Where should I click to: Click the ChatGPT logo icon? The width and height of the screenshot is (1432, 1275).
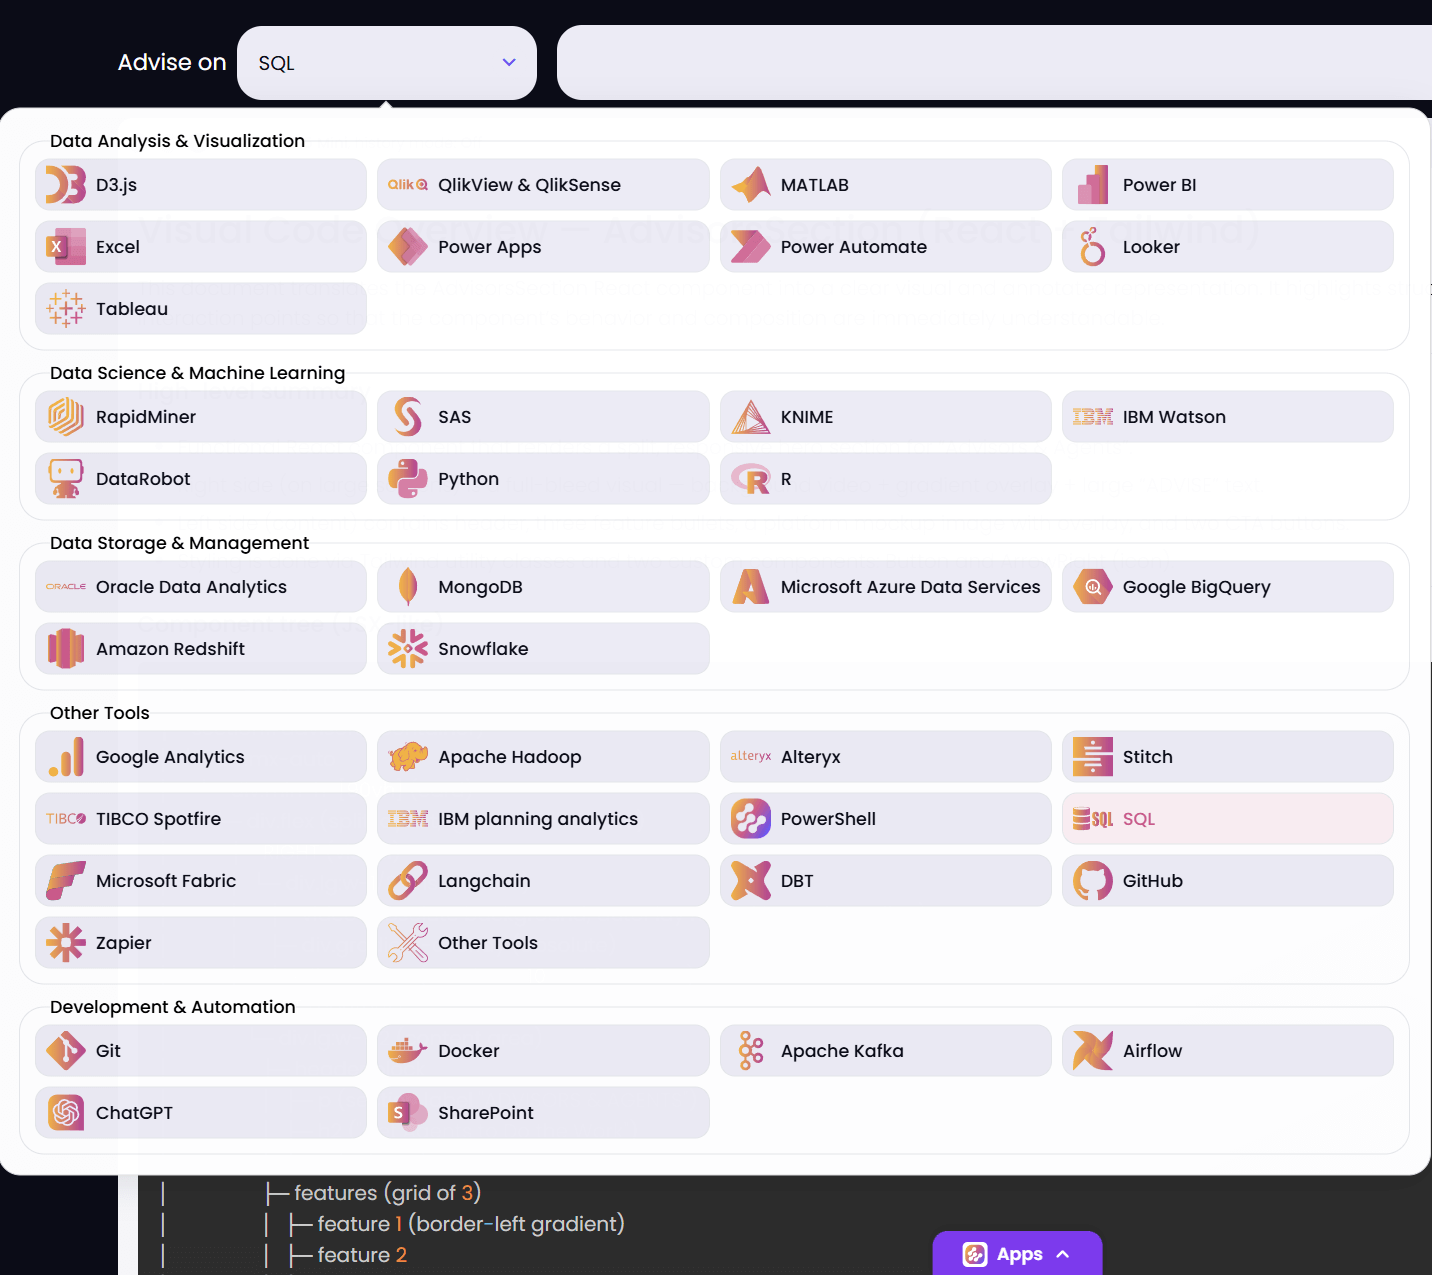66,1113
